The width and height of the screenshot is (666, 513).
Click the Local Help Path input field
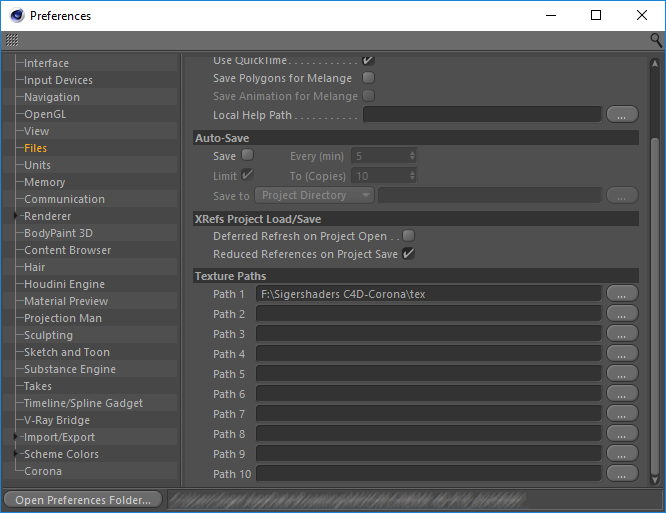[x=483, y=115]
